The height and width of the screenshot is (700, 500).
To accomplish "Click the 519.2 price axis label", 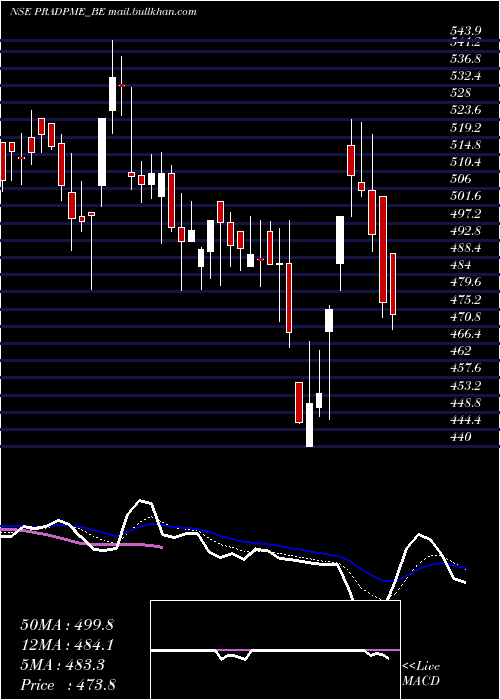I will 466,128.
